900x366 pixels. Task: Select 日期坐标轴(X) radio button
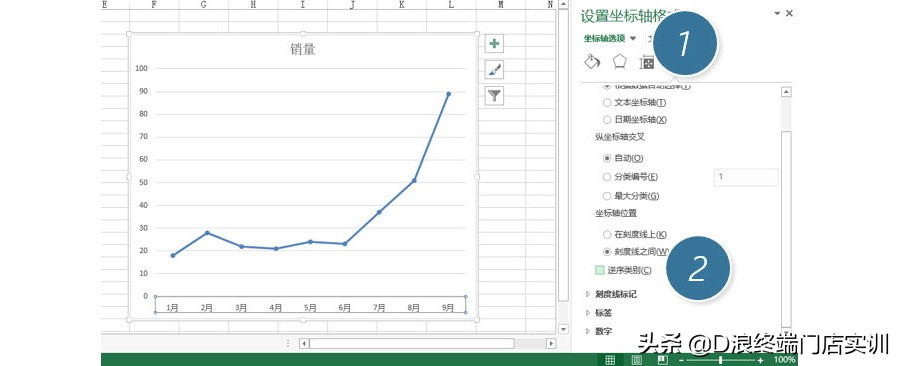coord(607,120)
